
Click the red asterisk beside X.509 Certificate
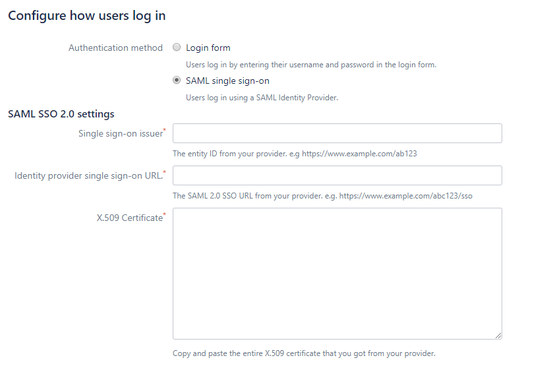pos(164,214)
